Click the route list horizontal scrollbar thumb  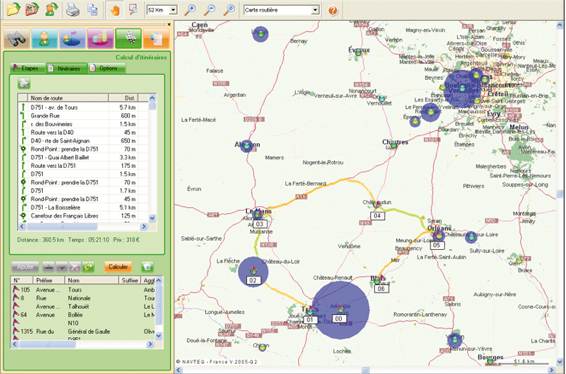(62, 226)
